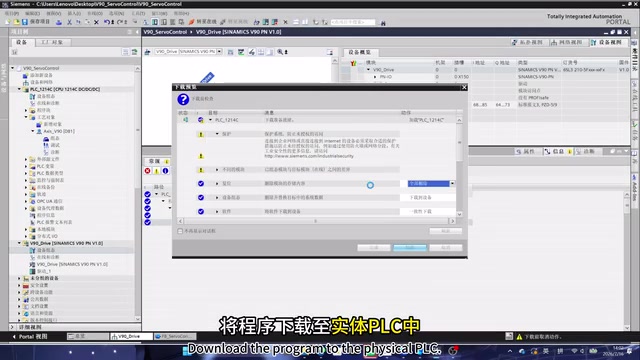
Task: Expand the 不同的模块 row in dialog
Action: pyautogui.click(x=217, y=169)
